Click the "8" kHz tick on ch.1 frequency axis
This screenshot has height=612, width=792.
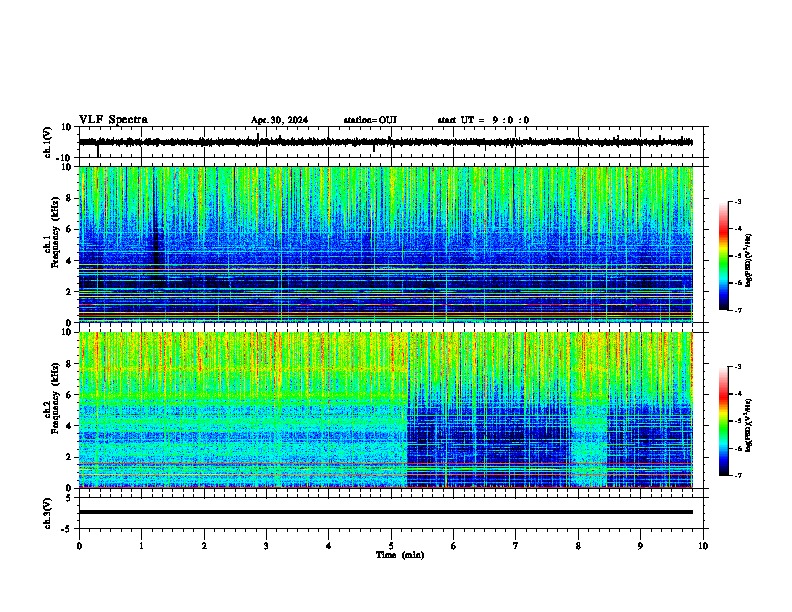click(x=69, y=198)
